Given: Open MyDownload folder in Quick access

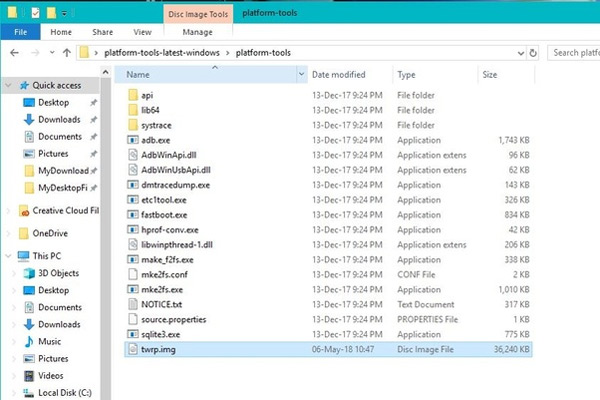Looking at the screenshot, I should click(x=63, y=171).
